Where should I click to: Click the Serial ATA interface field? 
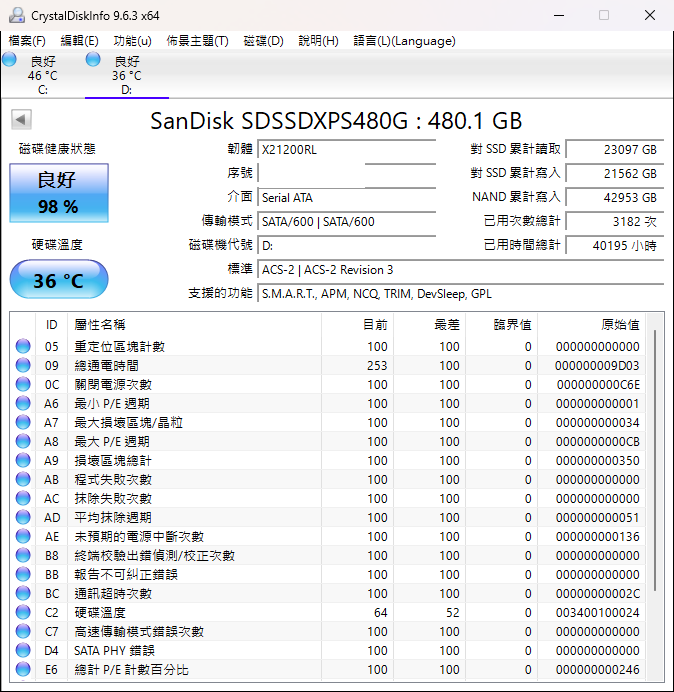(346, 197)
